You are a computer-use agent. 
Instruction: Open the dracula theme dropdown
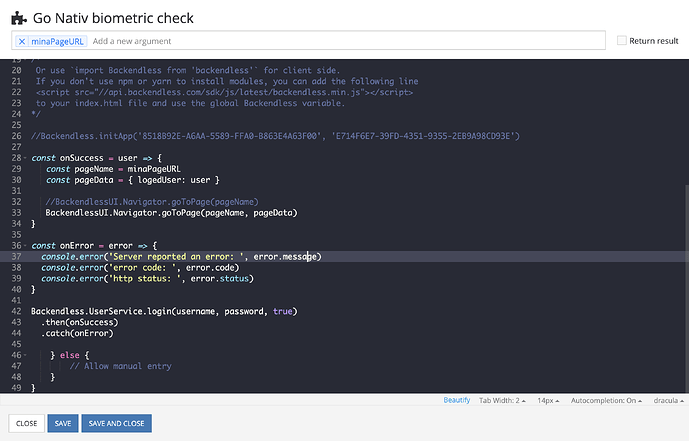(x=668, y=401)
